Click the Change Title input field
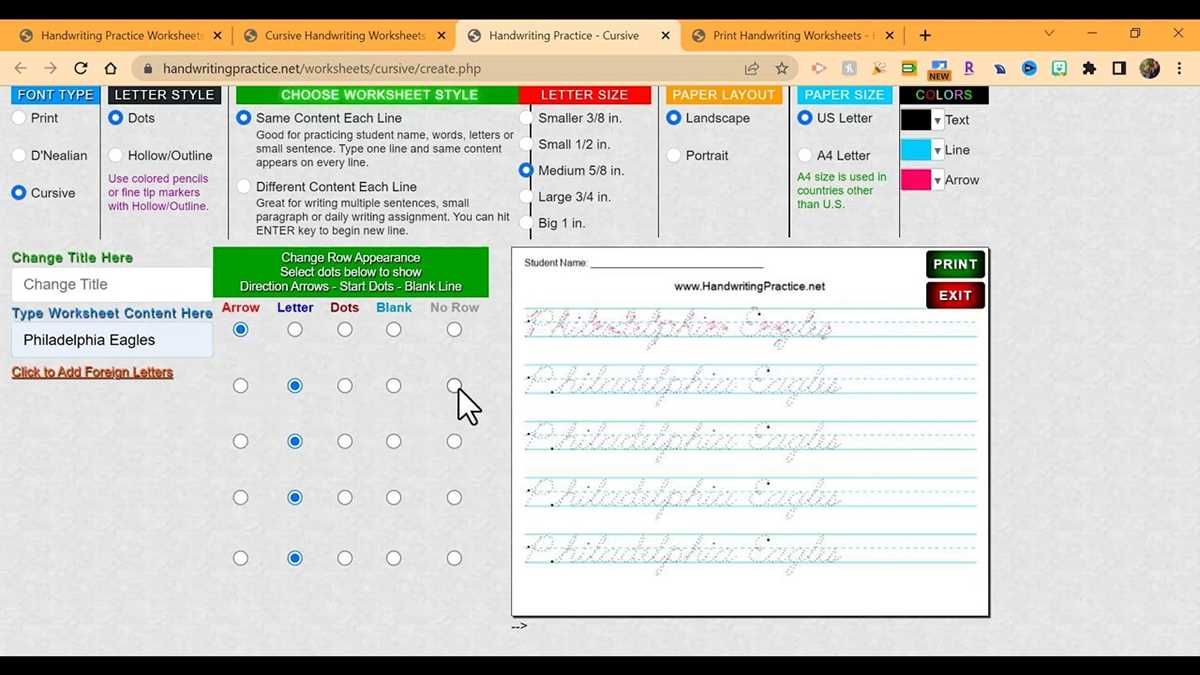The image size is (1200, 675). point(112,284)
